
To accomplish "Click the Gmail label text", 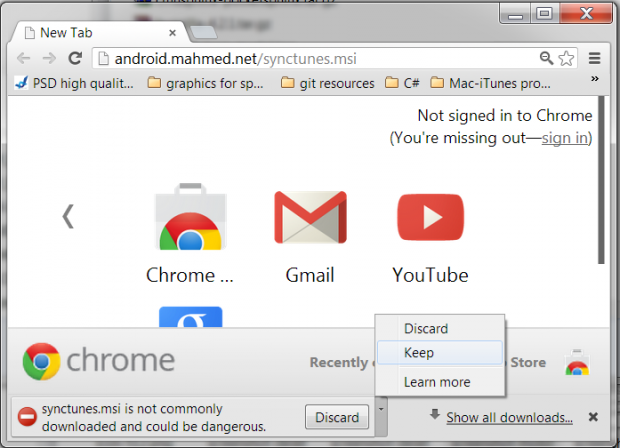I will click(x=310, y=275).
